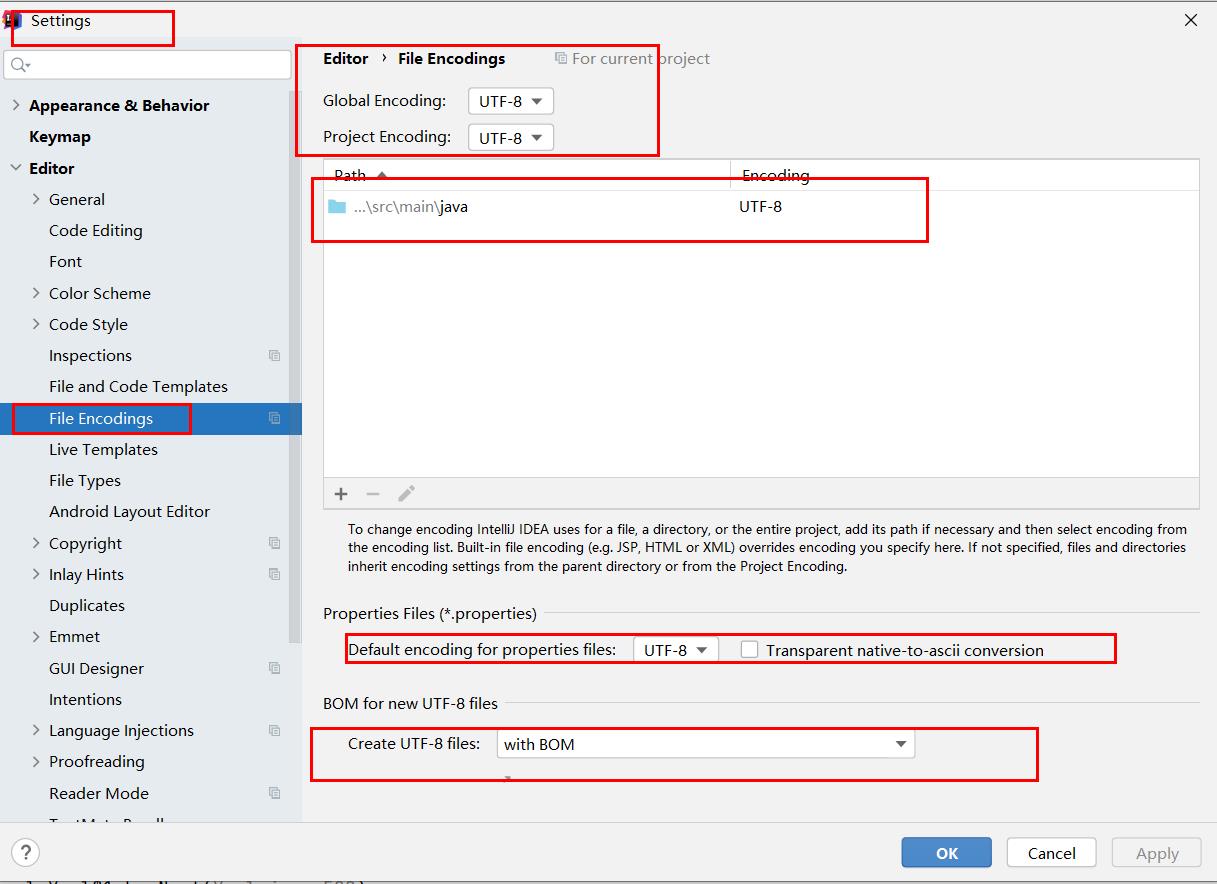Click project-level icon beside Inspections
Screen dimensions: 1217x884
274,356
